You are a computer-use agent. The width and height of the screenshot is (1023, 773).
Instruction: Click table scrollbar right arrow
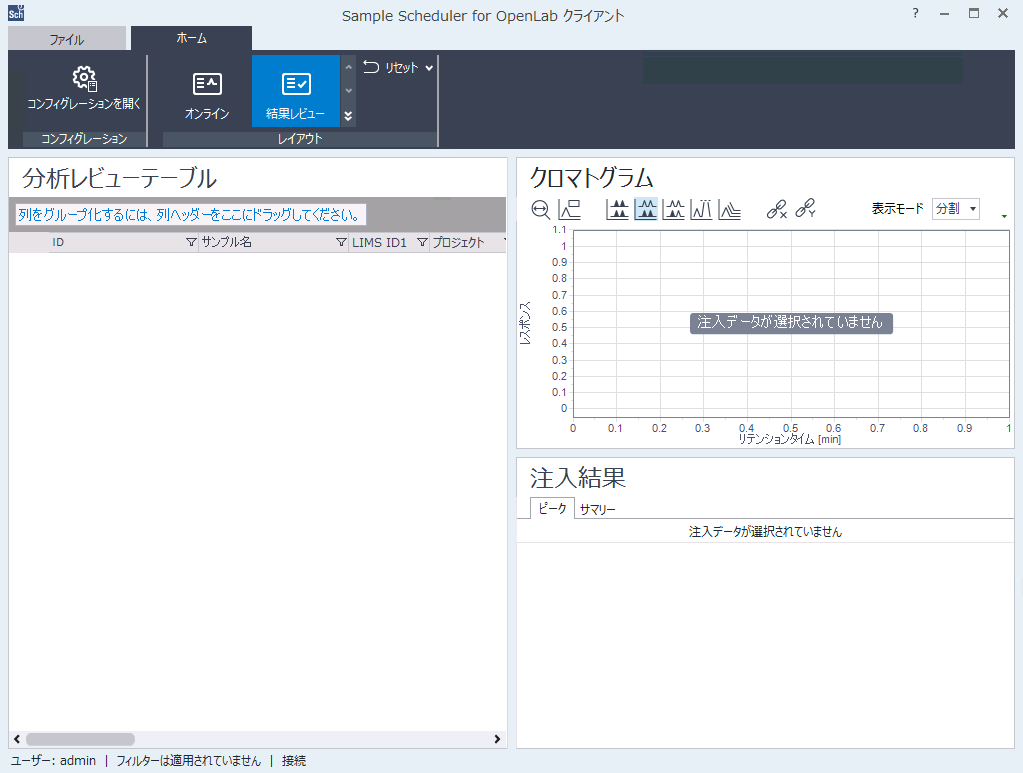497,739
